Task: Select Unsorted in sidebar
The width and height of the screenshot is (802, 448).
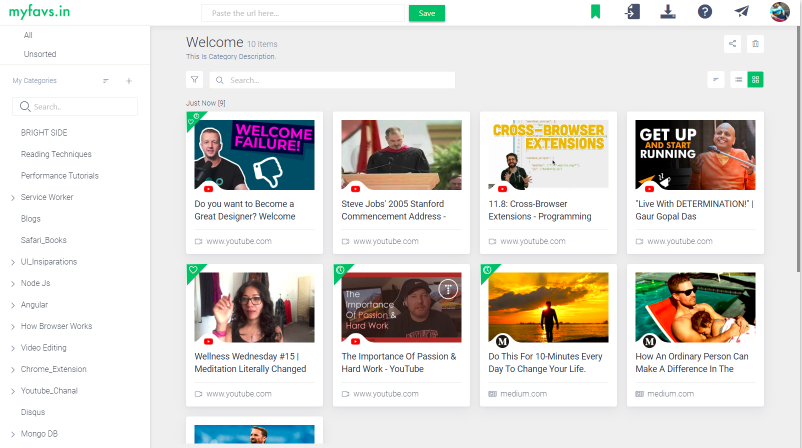Action: coord(40,54)
